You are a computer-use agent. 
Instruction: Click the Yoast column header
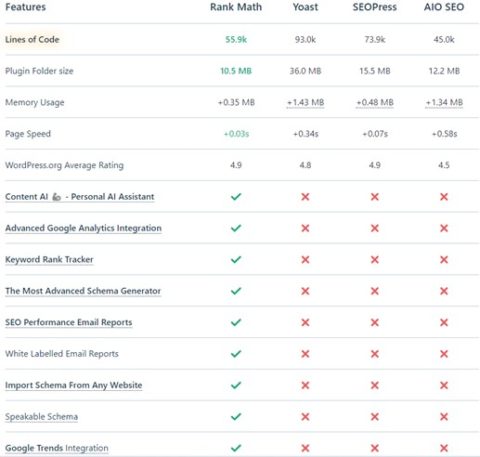[x=305, y=7]
